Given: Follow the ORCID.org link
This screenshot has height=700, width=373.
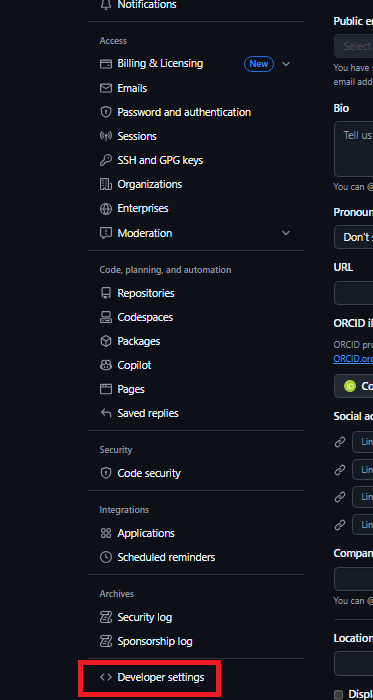Looking at the screenshot, I should [353, 358].
